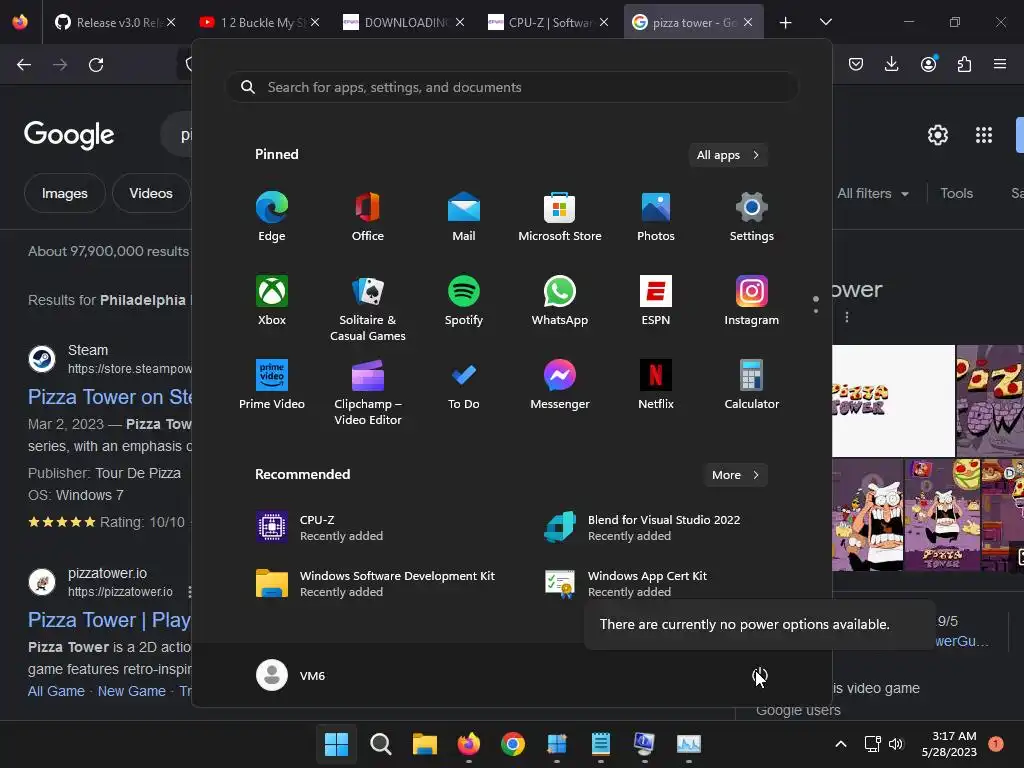This screenshot has width=1024, height=768.
Task: Open Solitaire & Casual Games
Action: 368,309
